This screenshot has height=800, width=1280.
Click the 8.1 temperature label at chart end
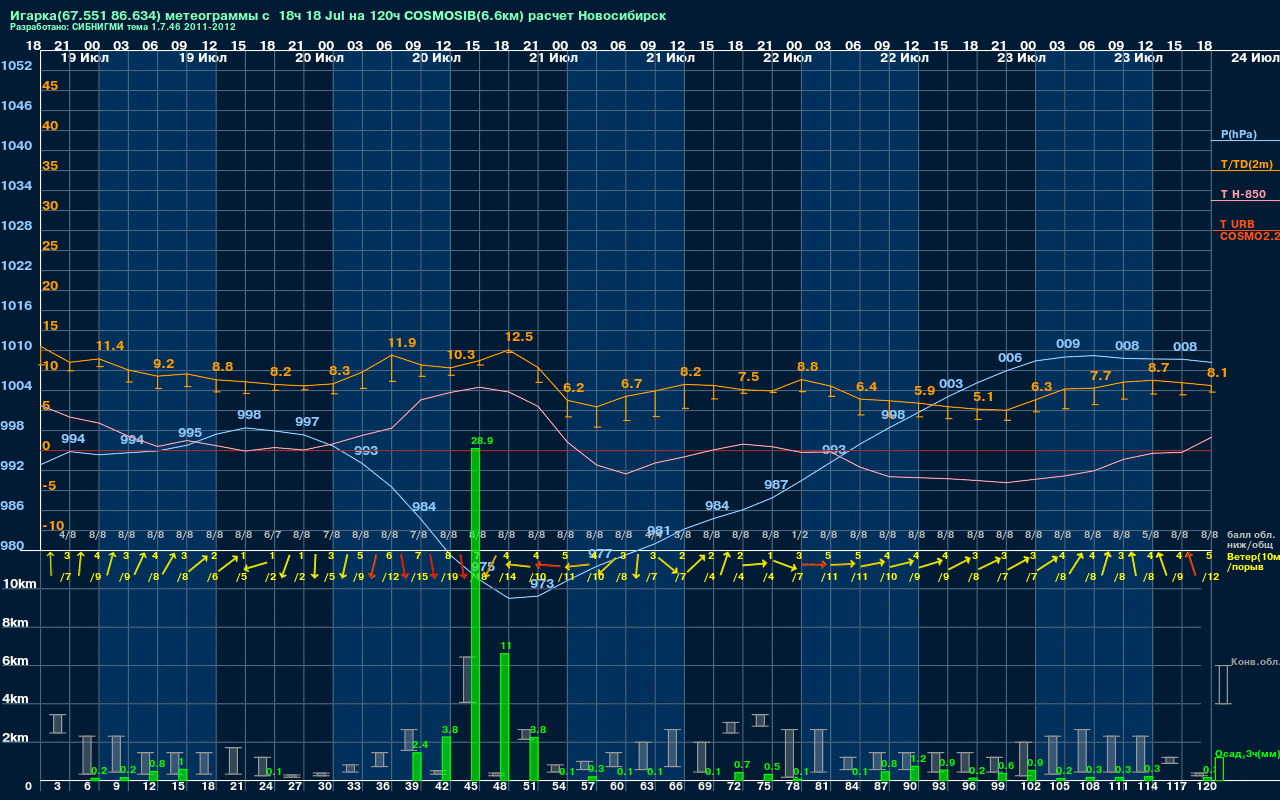point(1217,373)
